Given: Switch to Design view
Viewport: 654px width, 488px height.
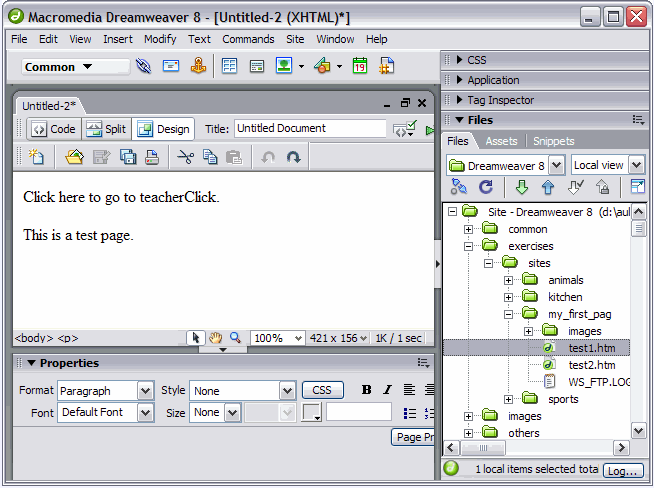Looking at the screenshot, I should point(163,129).
